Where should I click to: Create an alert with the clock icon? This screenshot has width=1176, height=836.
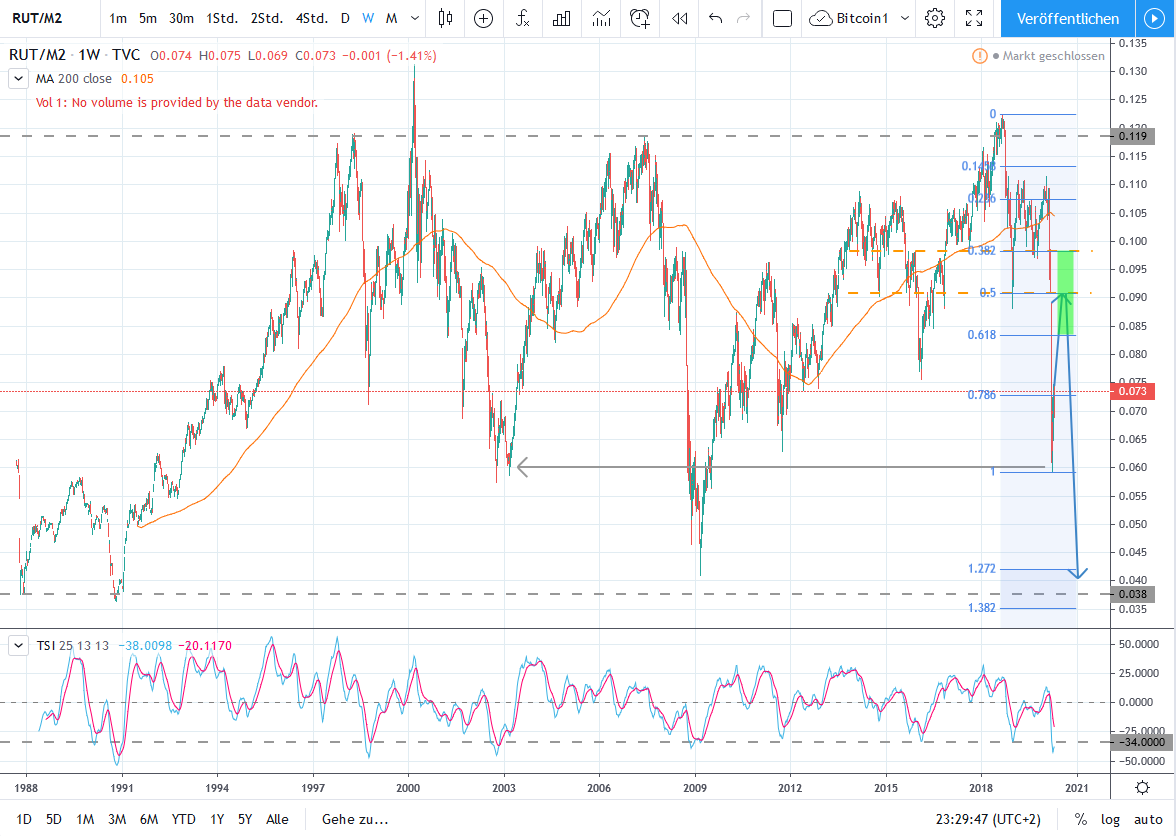640,18
